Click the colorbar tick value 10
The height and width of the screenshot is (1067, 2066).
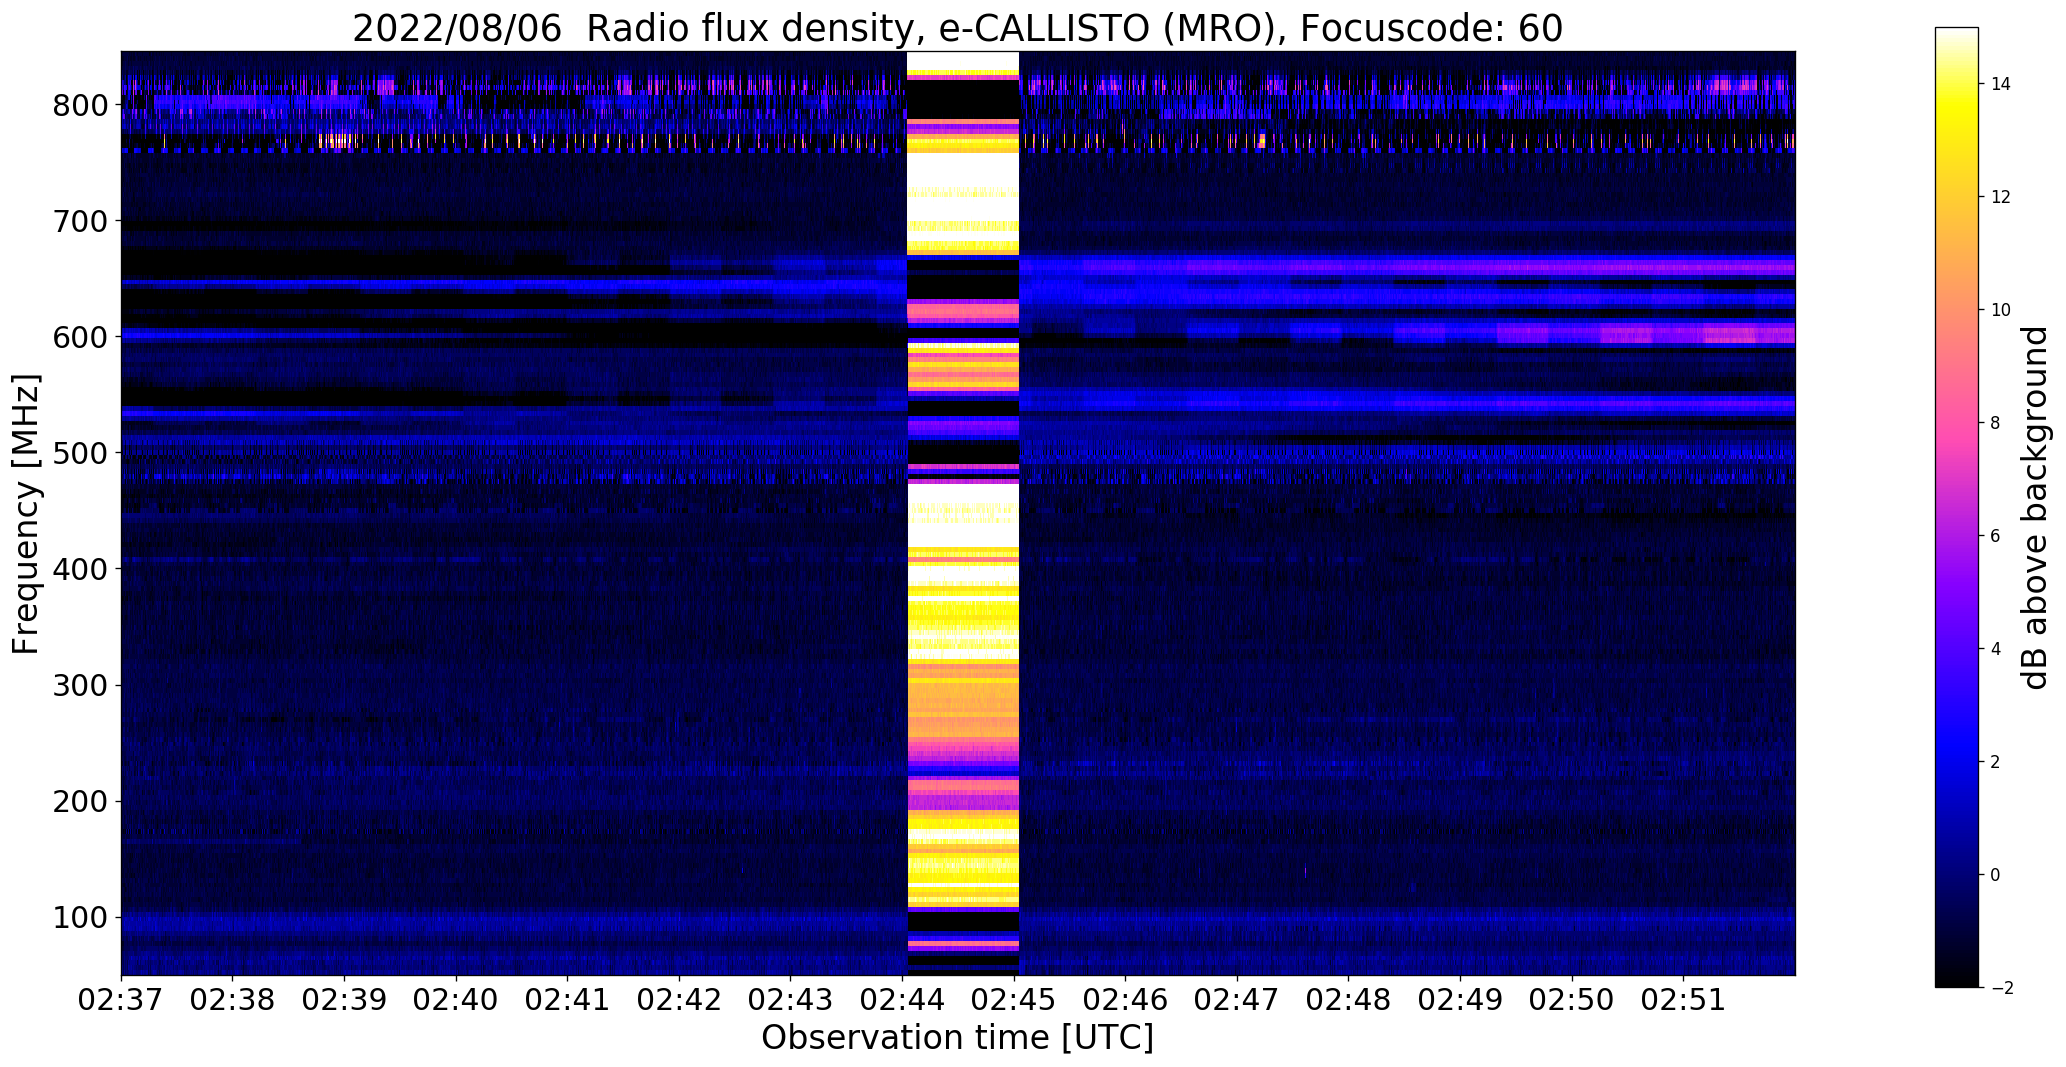pyautogui.click(x=2001, y=310)
